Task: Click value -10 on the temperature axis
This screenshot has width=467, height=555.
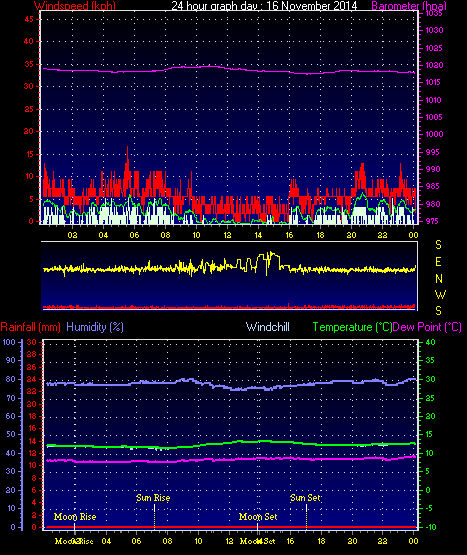Action: 431,527
